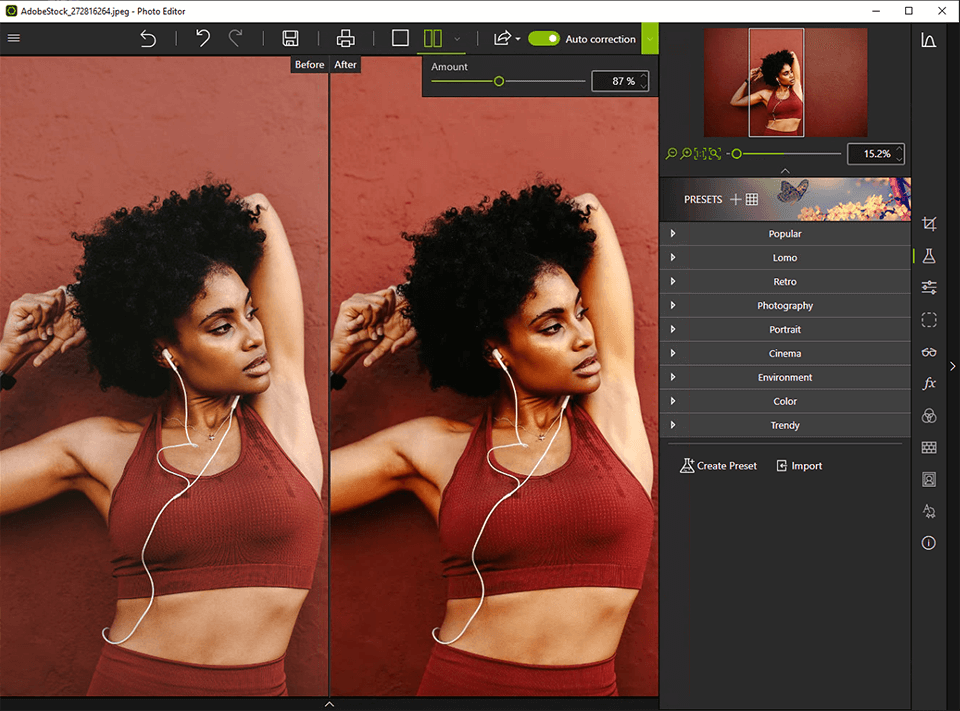Click the Create Preset button
Screen dimensions: 960x711
point(718,466)
